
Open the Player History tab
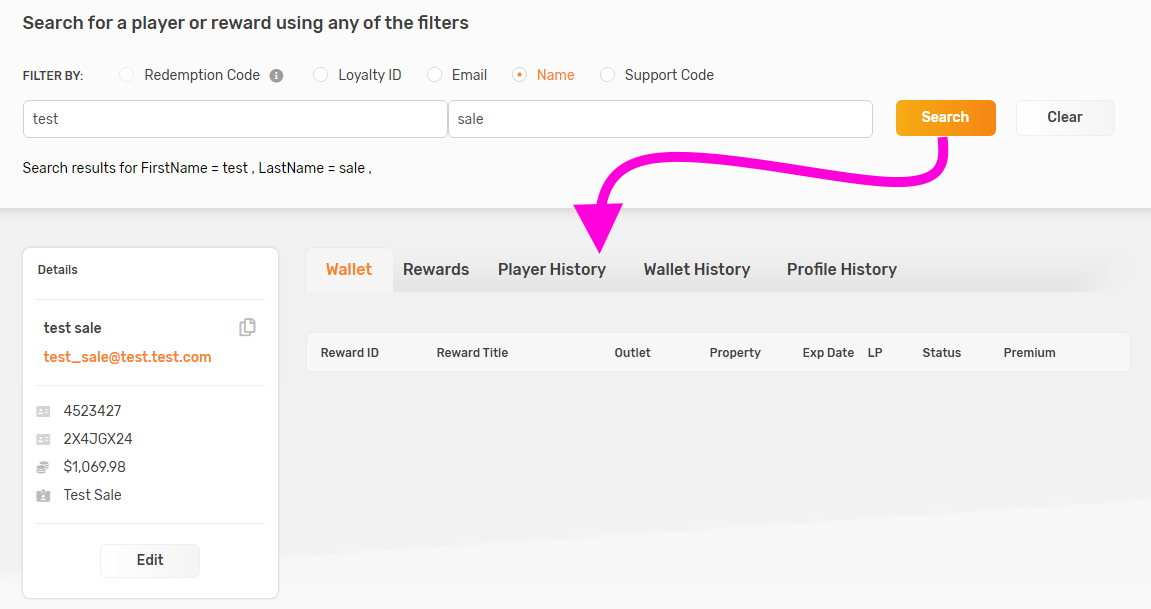[x=552, y=269]
